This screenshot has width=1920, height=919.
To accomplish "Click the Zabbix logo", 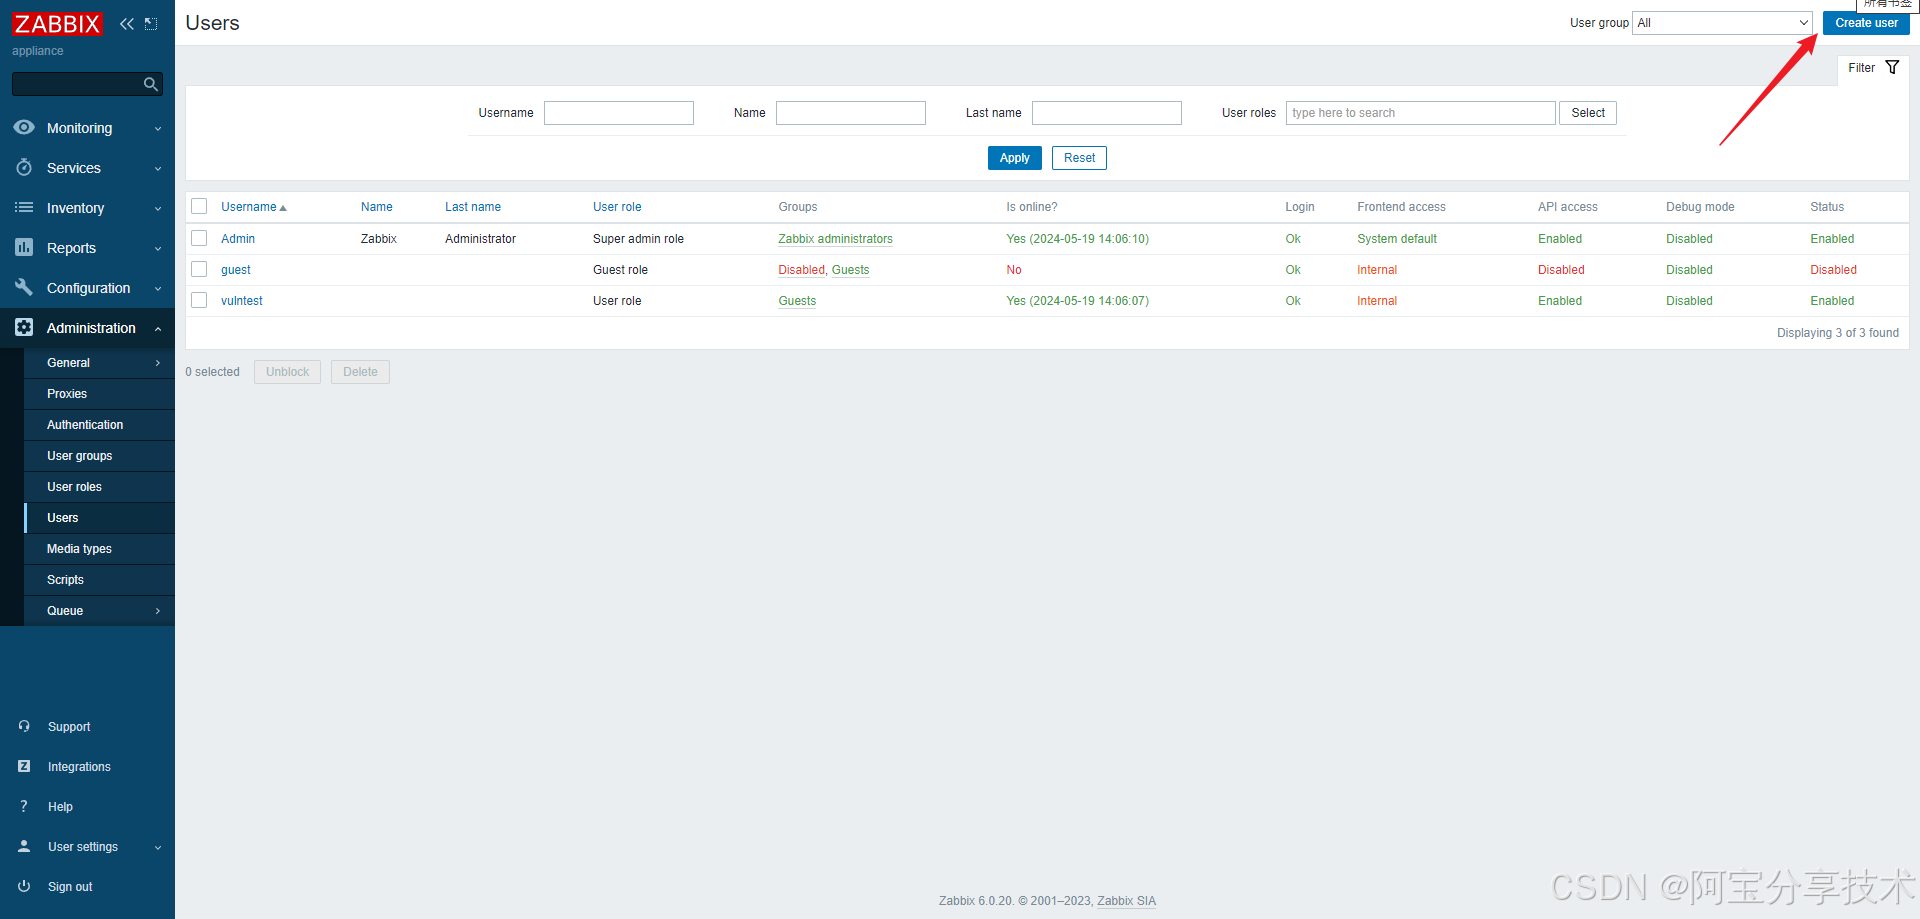I will 57,23.
